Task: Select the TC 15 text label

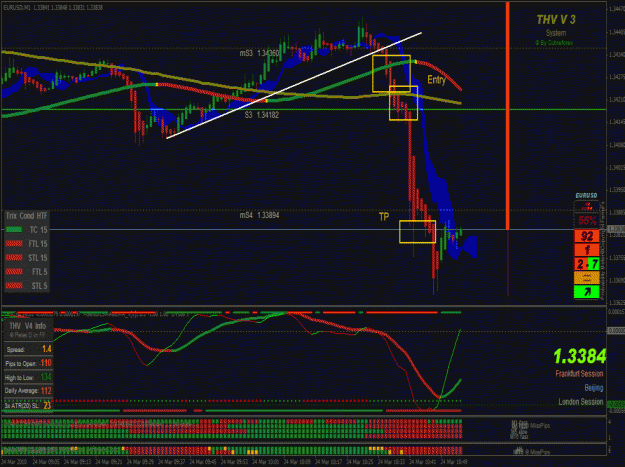Action: pyautogui.click(x=38, y=230)
